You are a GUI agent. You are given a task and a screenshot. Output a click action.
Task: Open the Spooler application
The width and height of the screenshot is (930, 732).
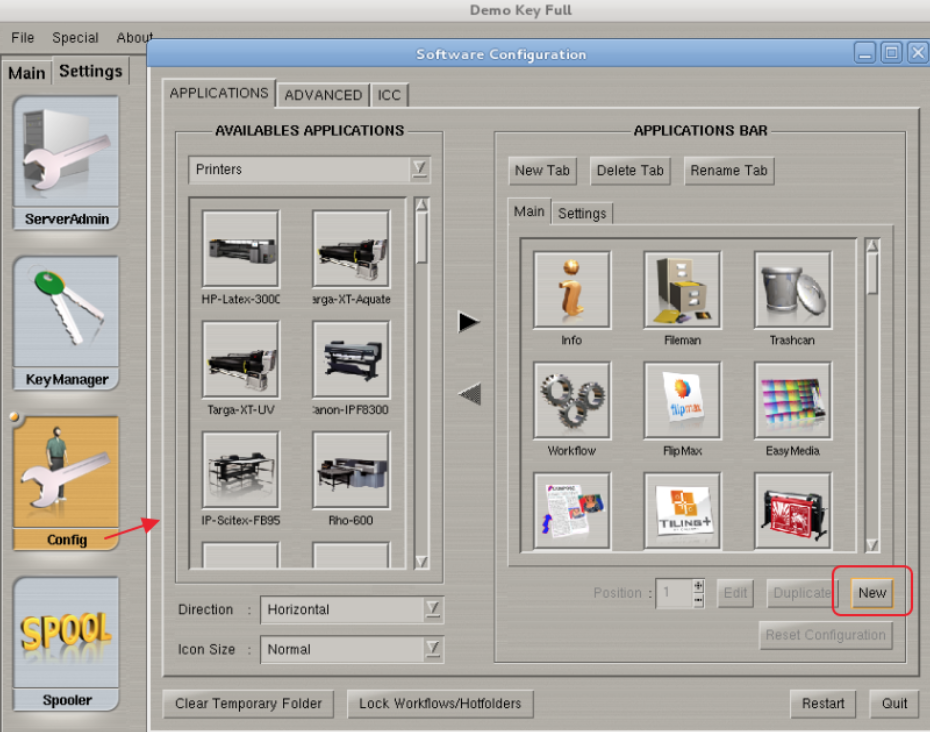(66, 640)
